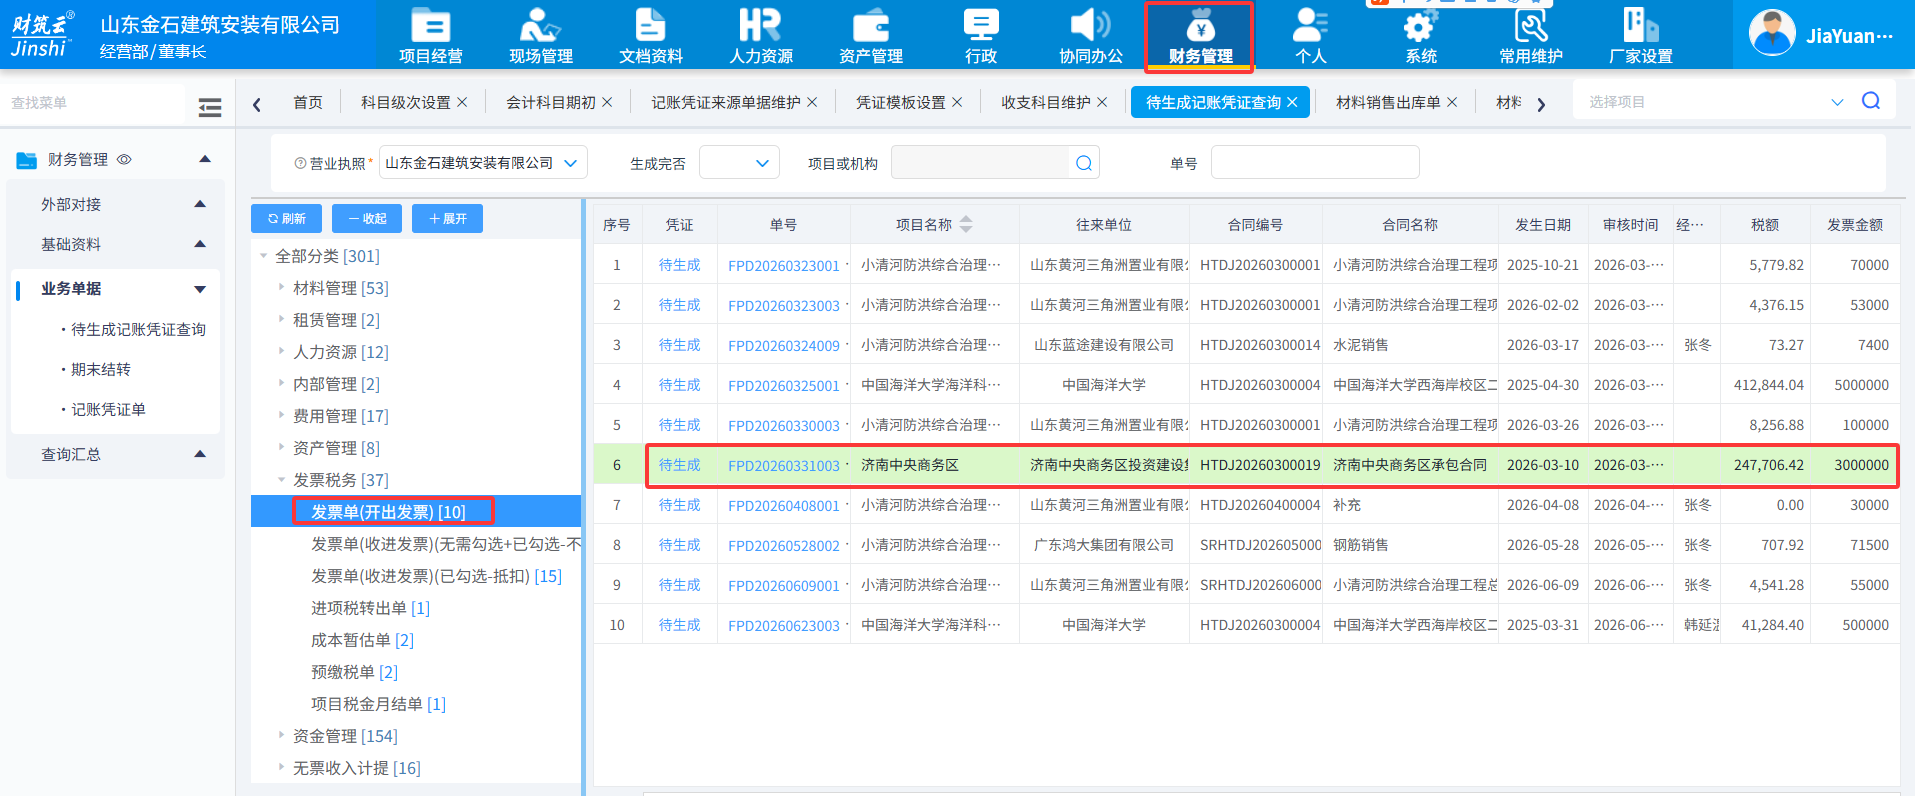This screenshot has height=796, width=1915.
Task: Close the 收支科目维护 tab
Action: point(1102,102)
